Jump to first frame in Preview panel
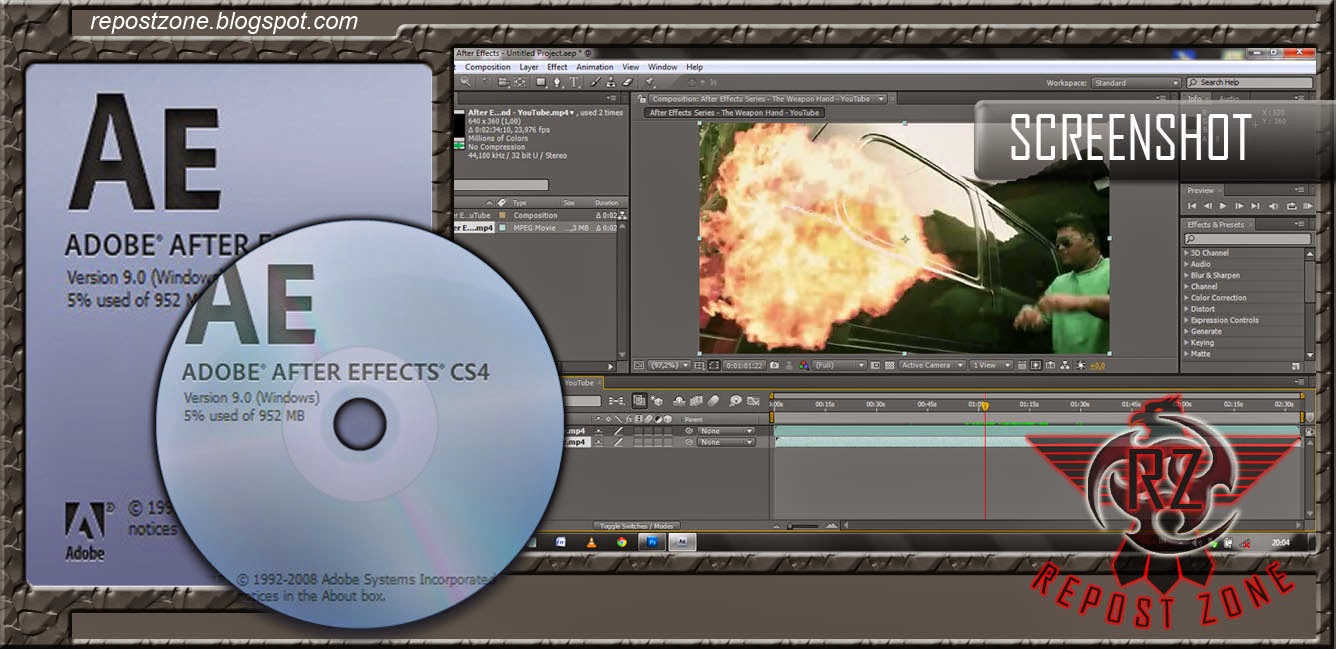Image resolution: width=1336 pixels, height=649 pixels. pos(1192,206)
